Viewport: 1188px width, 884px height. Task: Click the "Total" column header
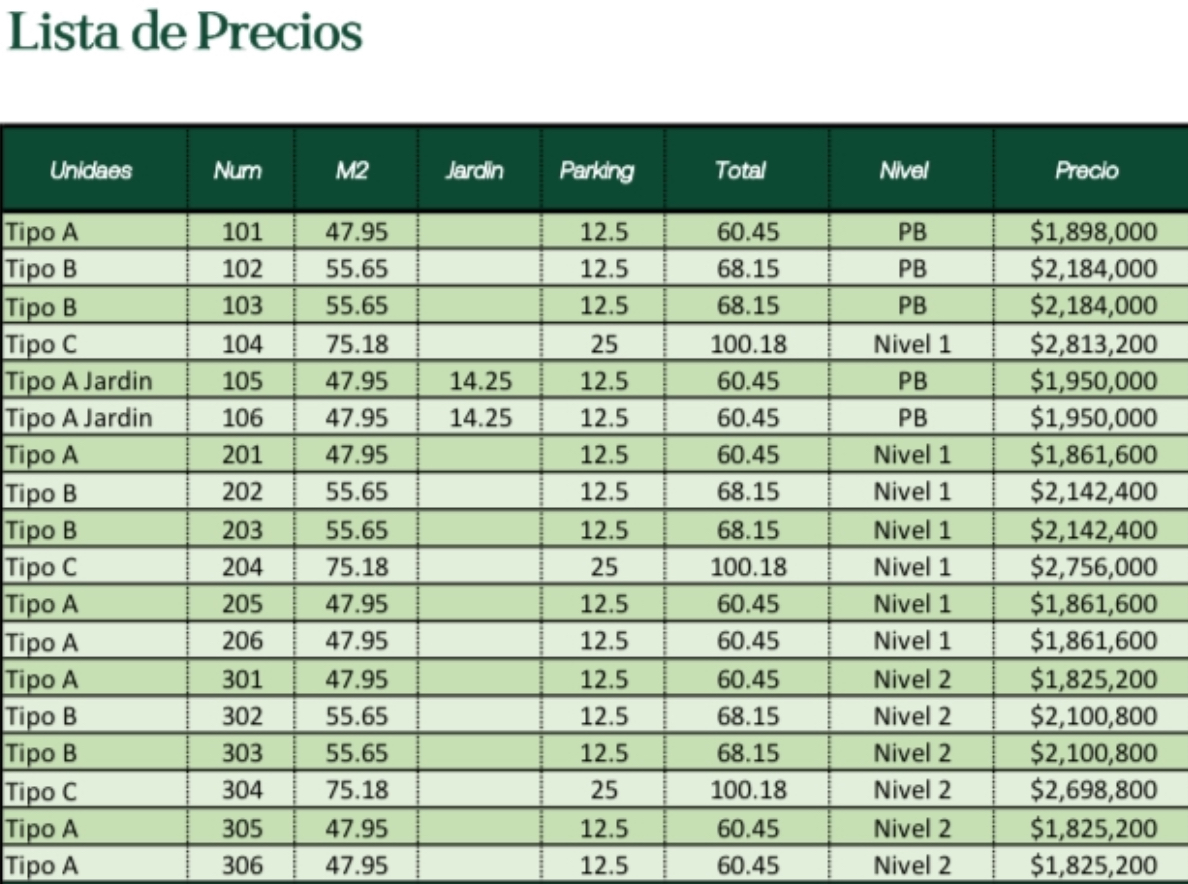point(740,170)
